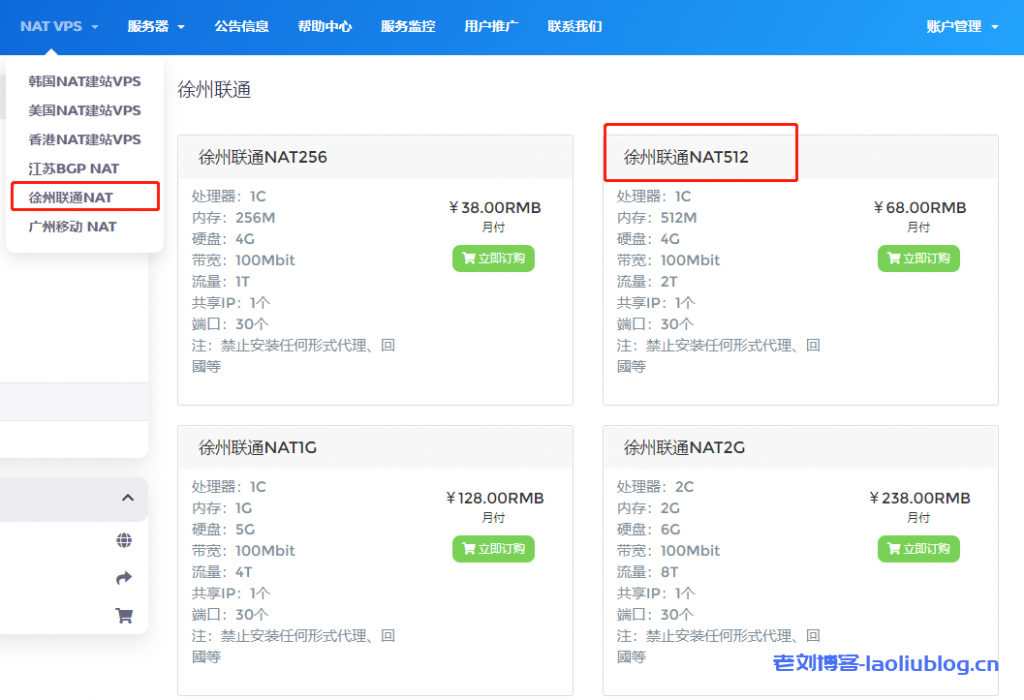The height and width of the screenshot is (700, 1024).
Task: Click the share arrow icon in the sidebar
Action: [x=124, y=577]
